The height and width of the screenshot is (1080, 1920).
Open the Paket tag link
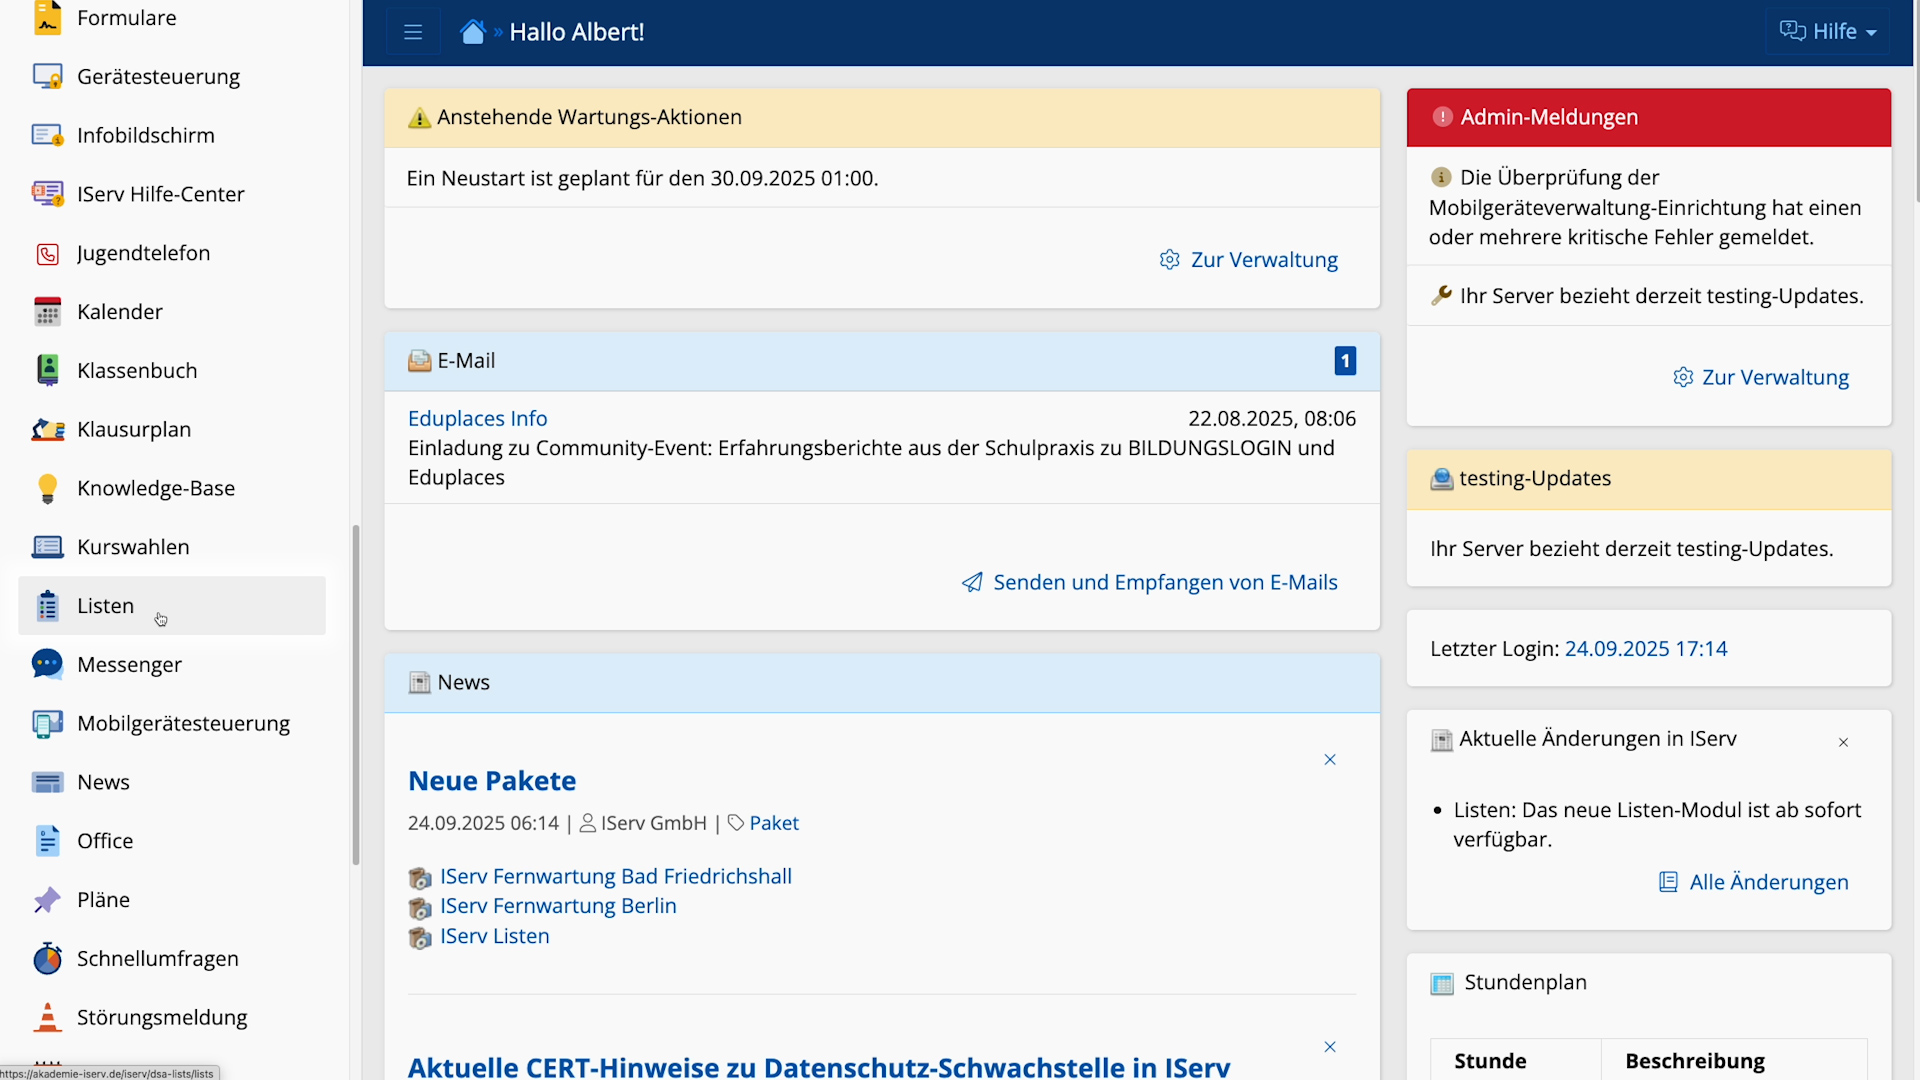coord(773,823)
